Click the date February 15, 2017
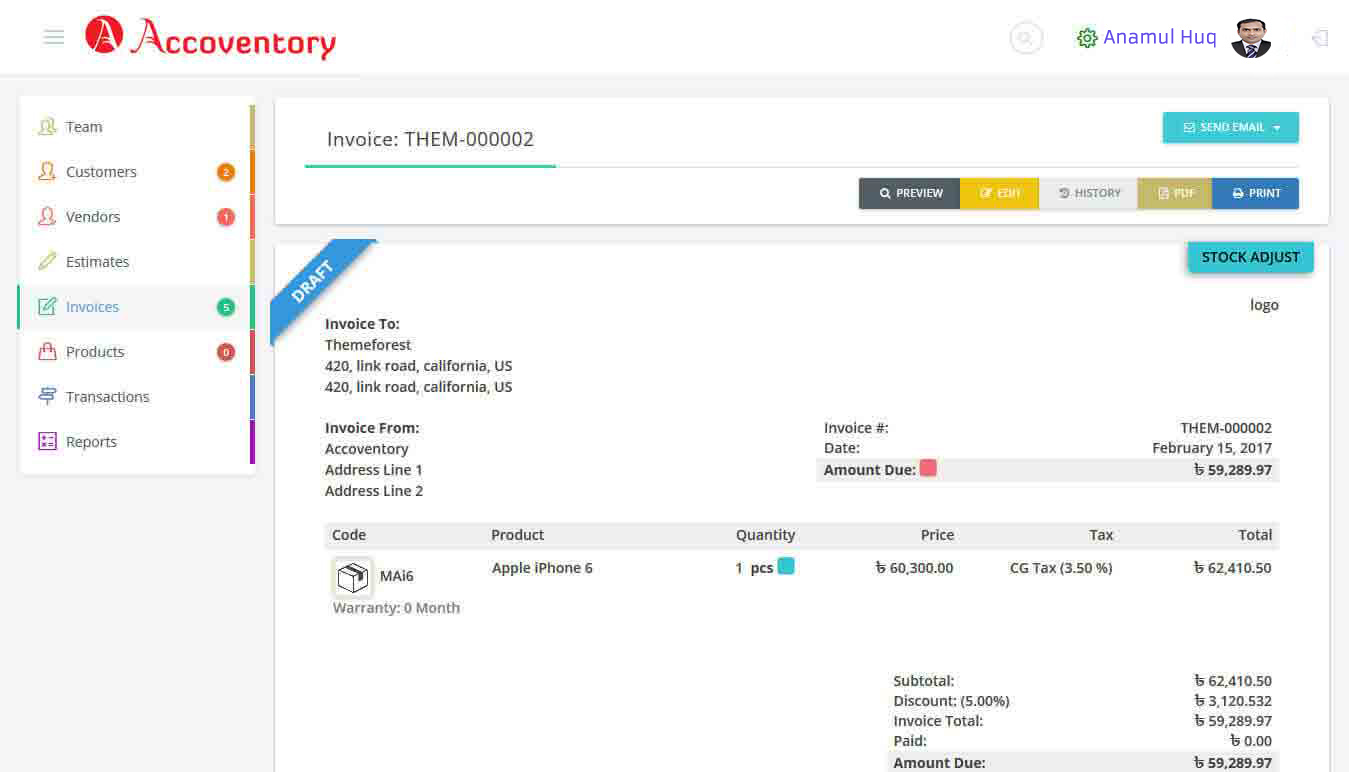1349x772 pixels. 1212,448
